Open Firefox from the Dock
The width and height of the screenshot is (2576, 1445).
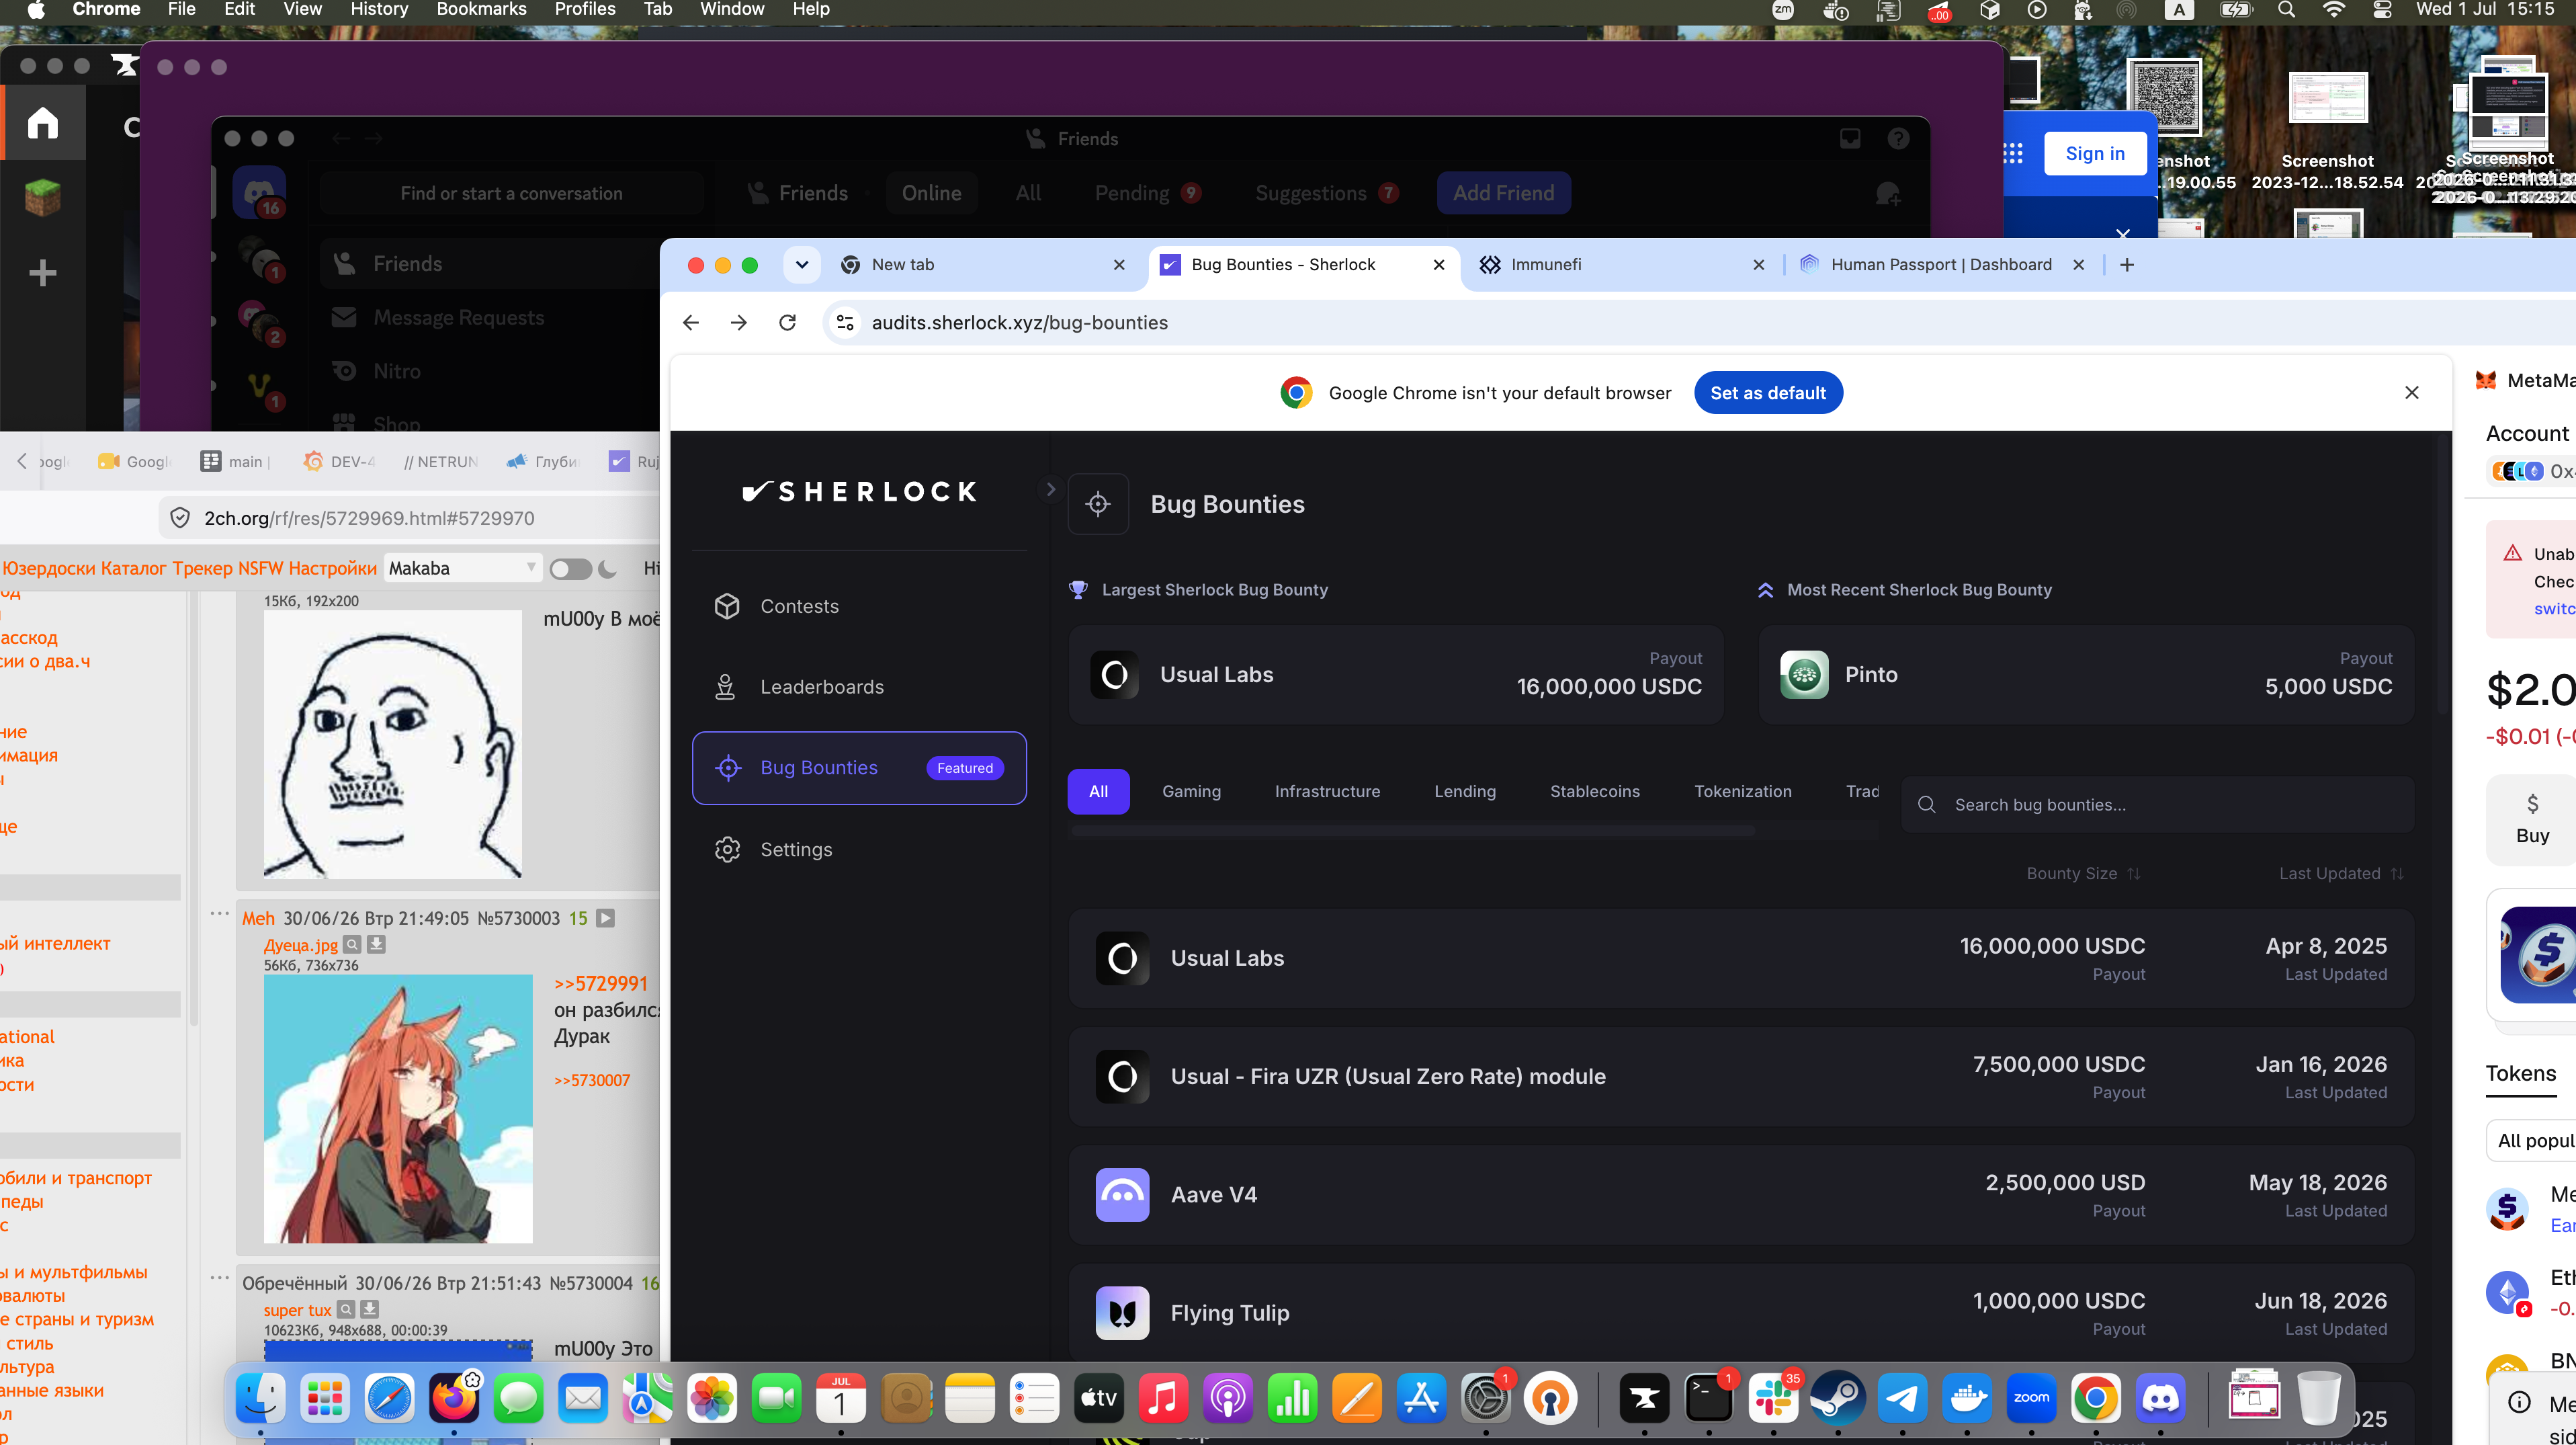point(454,1397)
